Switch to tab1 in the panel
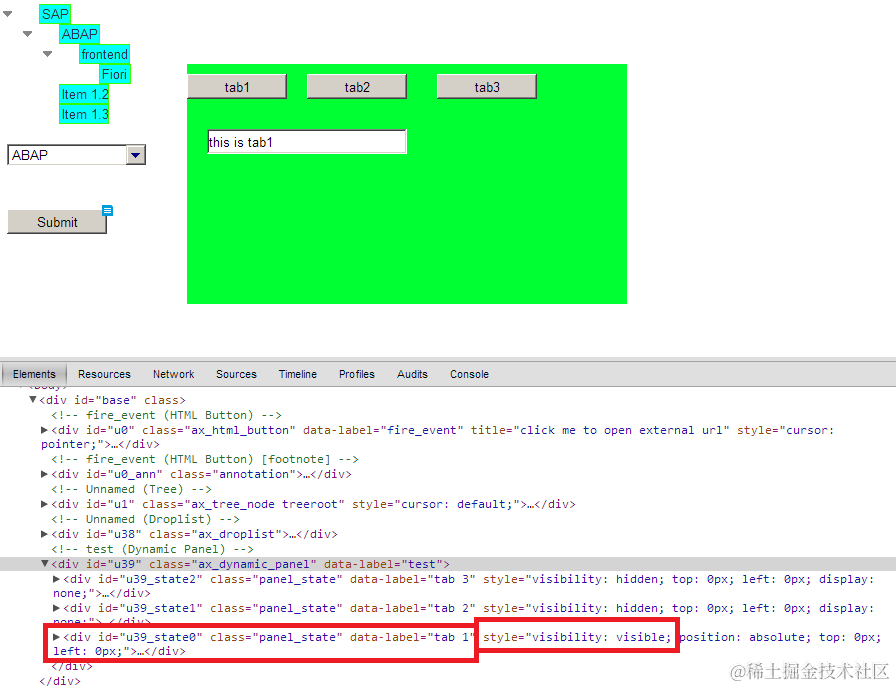Viewport: 896px width, 688px height. 237,87
